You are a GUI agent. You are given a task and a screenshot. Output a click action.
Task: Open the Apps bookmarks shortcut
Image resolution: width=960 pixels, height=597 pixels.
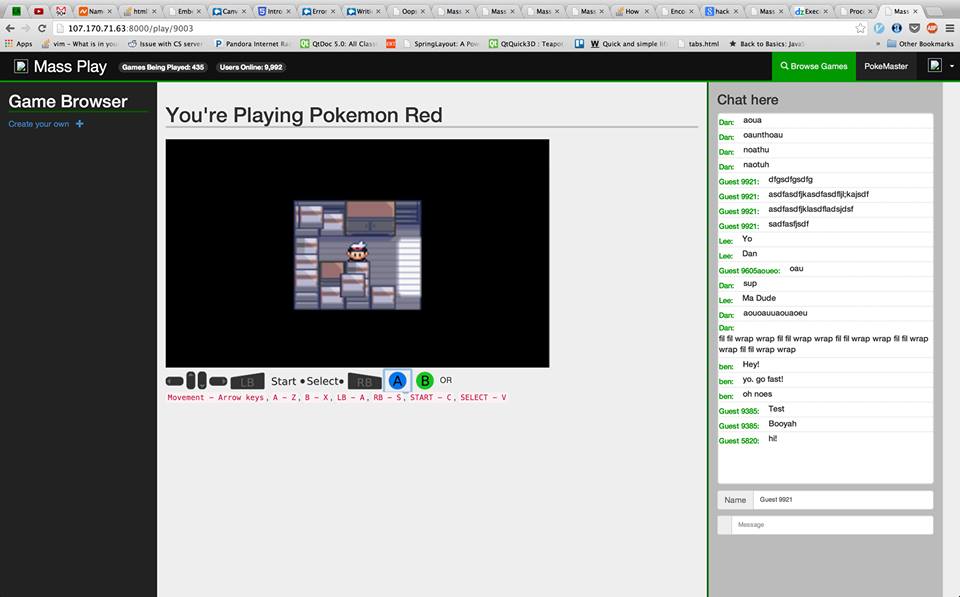tap(18, 44)
